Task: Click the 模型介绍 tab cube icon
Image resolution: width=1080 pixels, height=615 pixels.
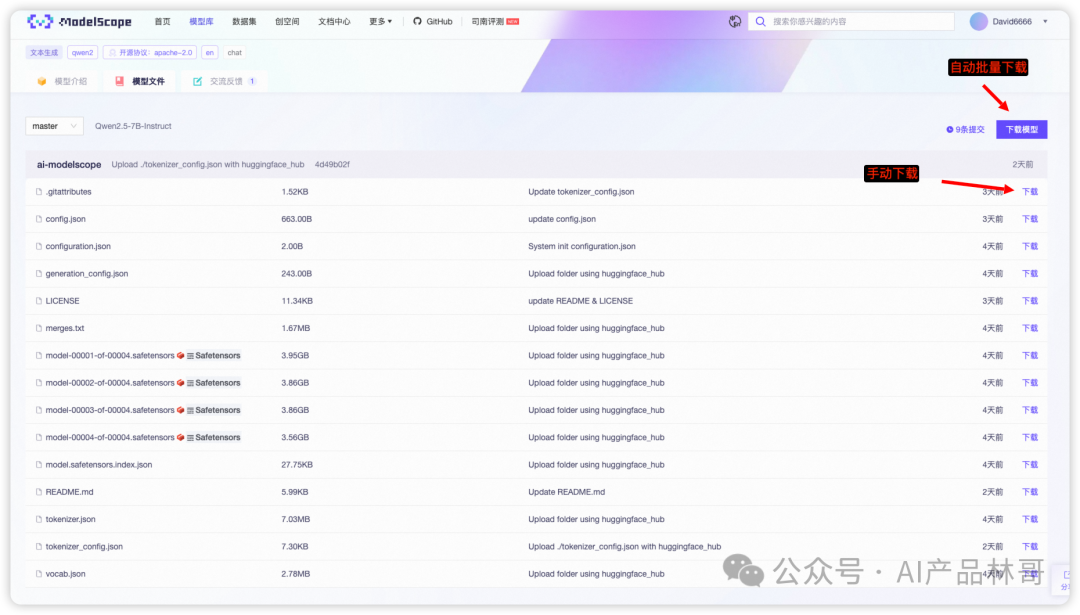Action: tap(42, 81)
